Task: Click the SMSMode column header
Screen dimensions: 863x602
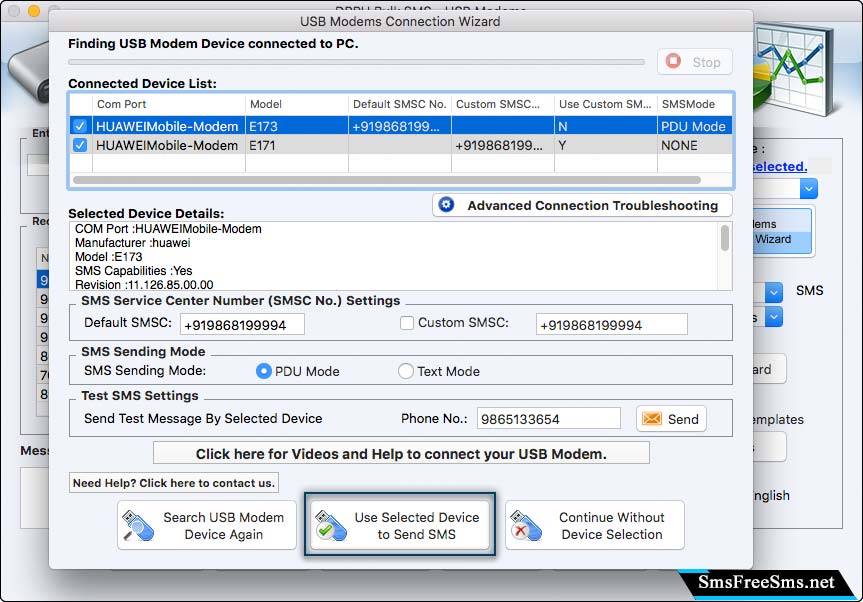Action: [x=695, y=104]
